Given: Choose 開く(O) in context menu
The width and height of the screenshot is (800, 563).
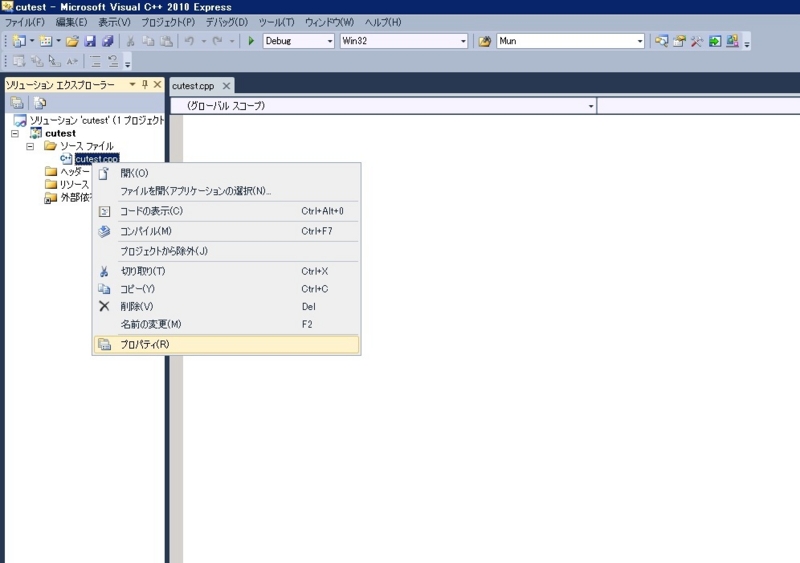Looking at the screenshot, I should [x=227, y=174].
